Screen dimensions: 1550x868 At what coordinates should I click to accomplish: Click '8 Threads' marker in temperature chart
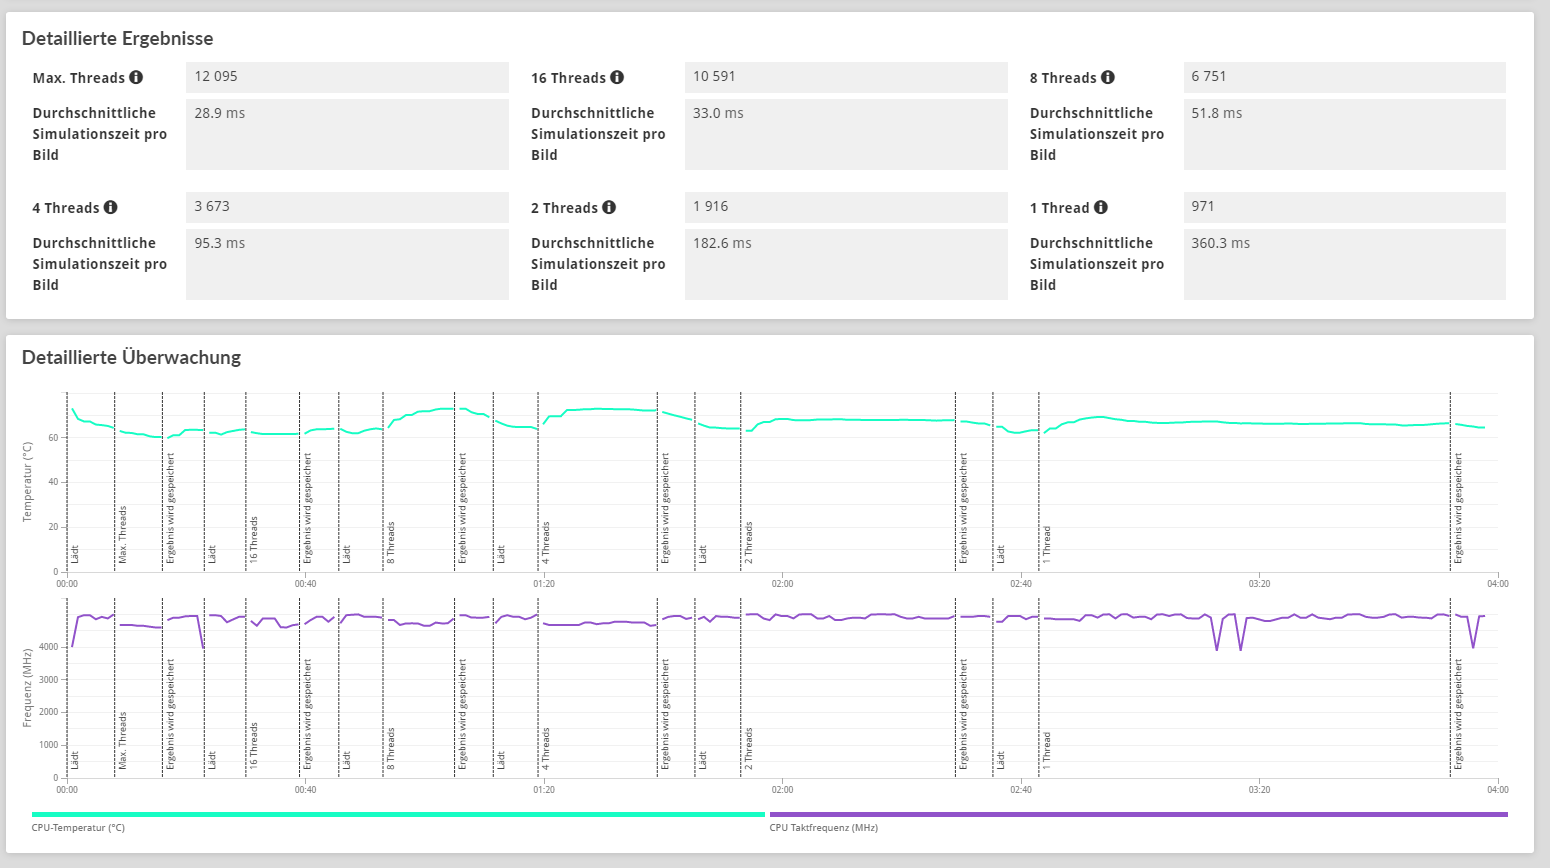(391, 542)
